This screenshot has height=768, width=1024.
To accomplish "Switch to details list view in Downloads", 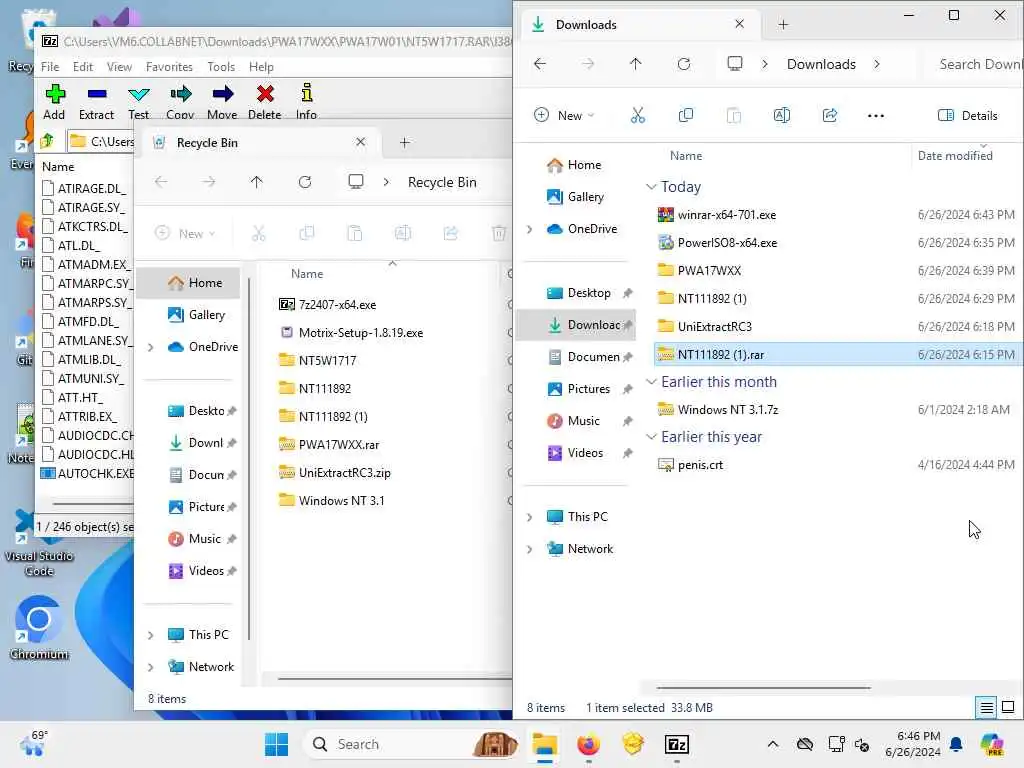I will point(986,707).
